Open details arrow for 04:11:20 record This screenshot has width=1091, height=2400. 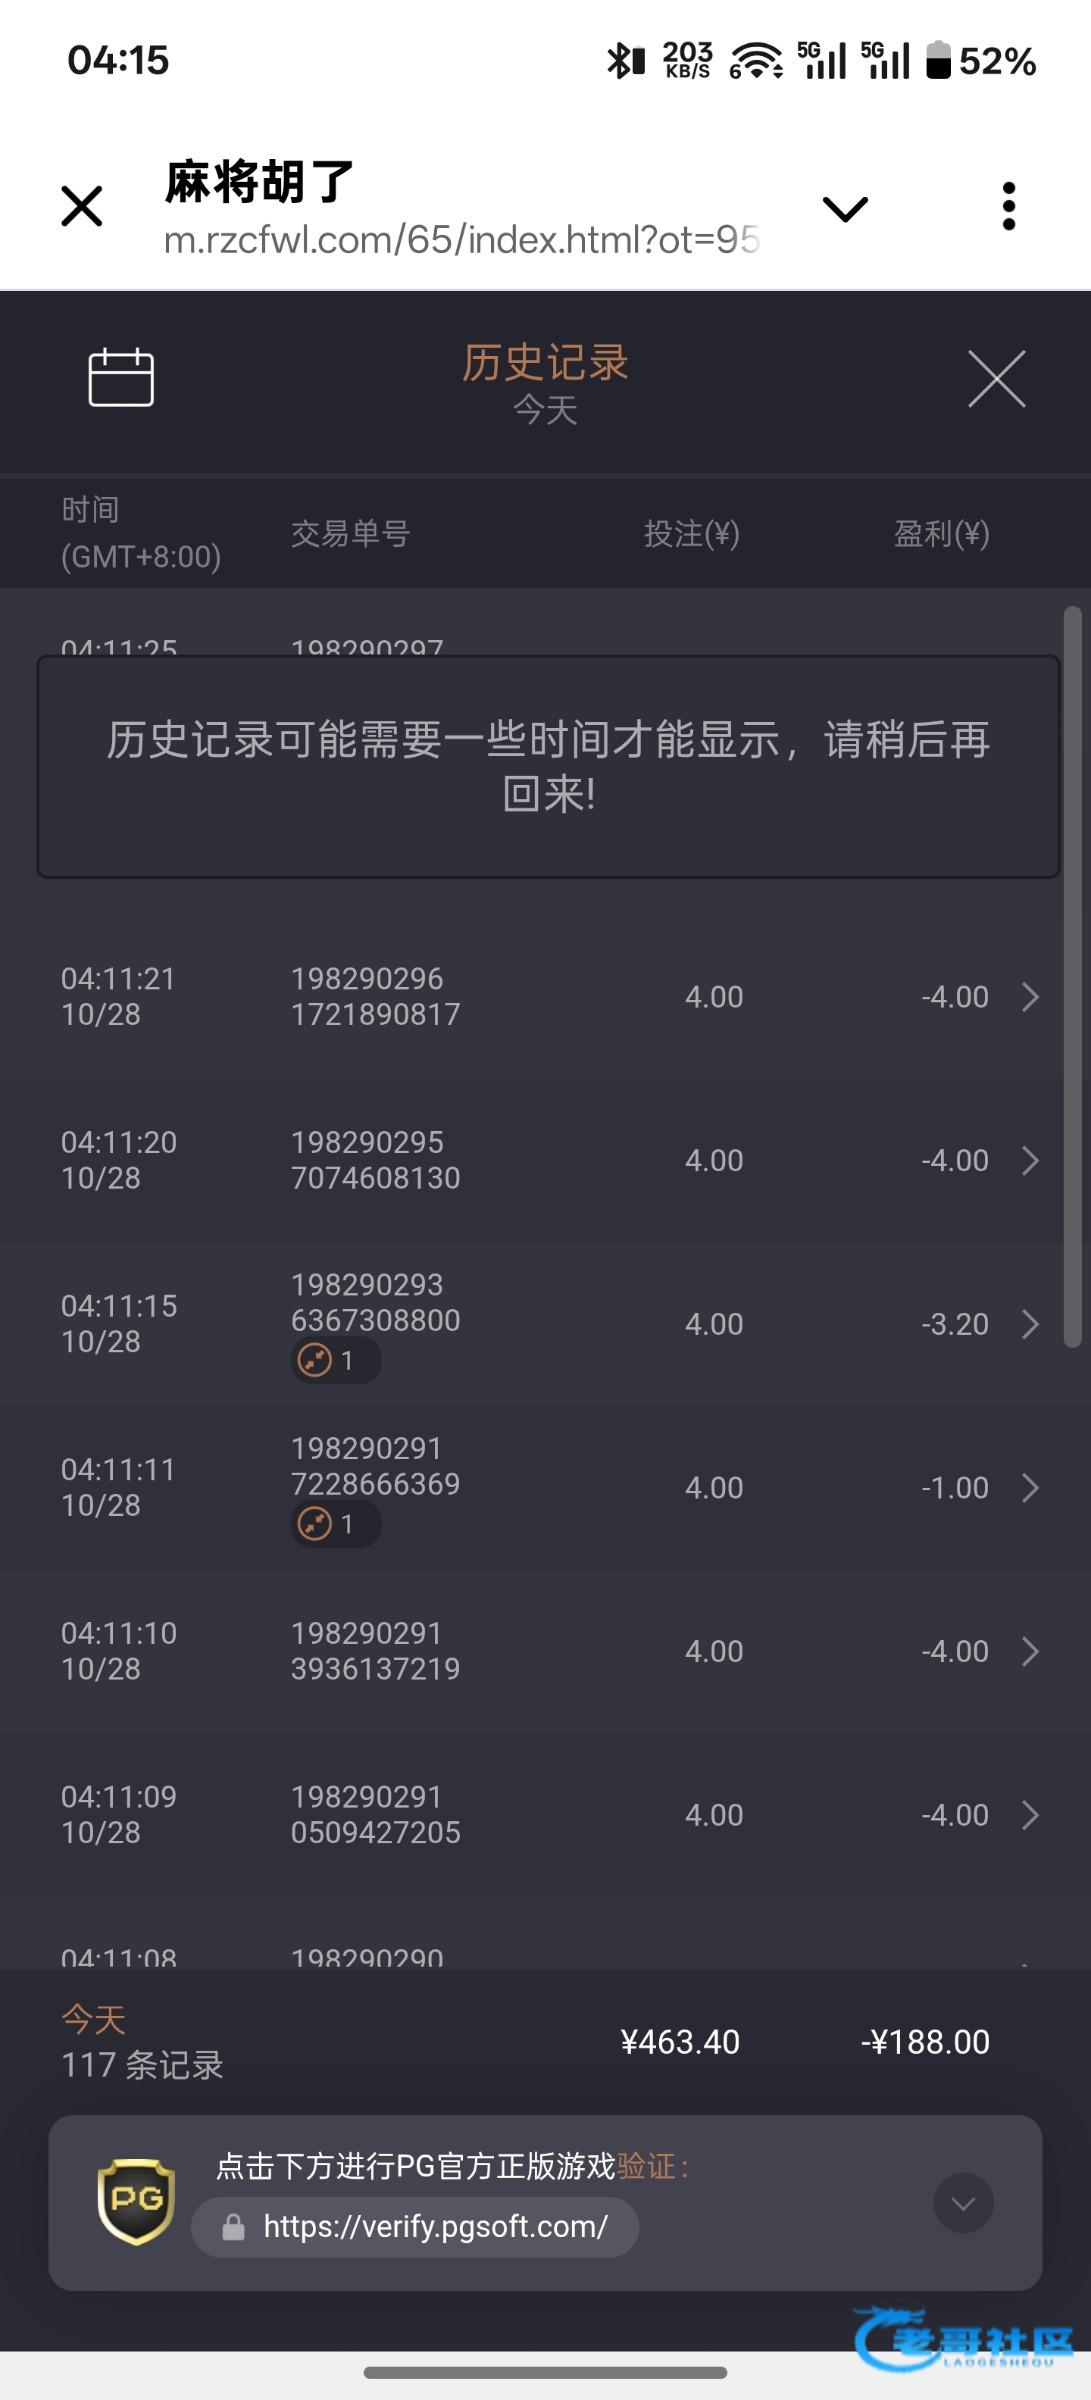coord(1030,1160)
